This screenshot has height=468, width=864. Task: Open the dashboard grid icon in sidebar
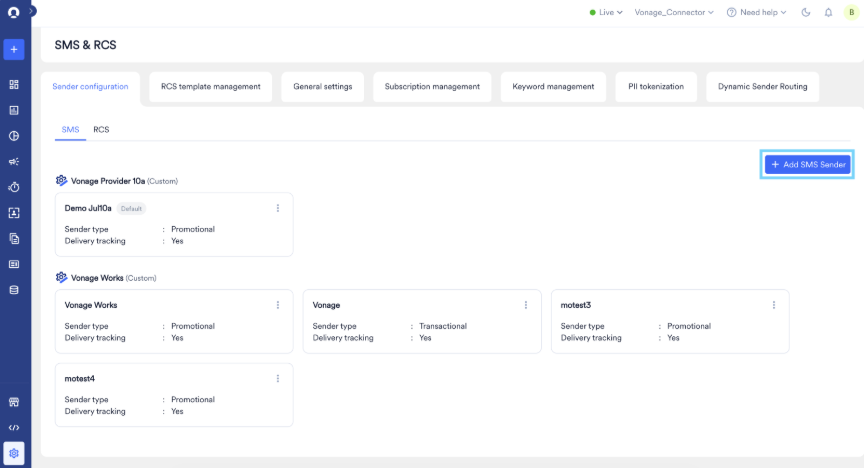pos(14,84)
